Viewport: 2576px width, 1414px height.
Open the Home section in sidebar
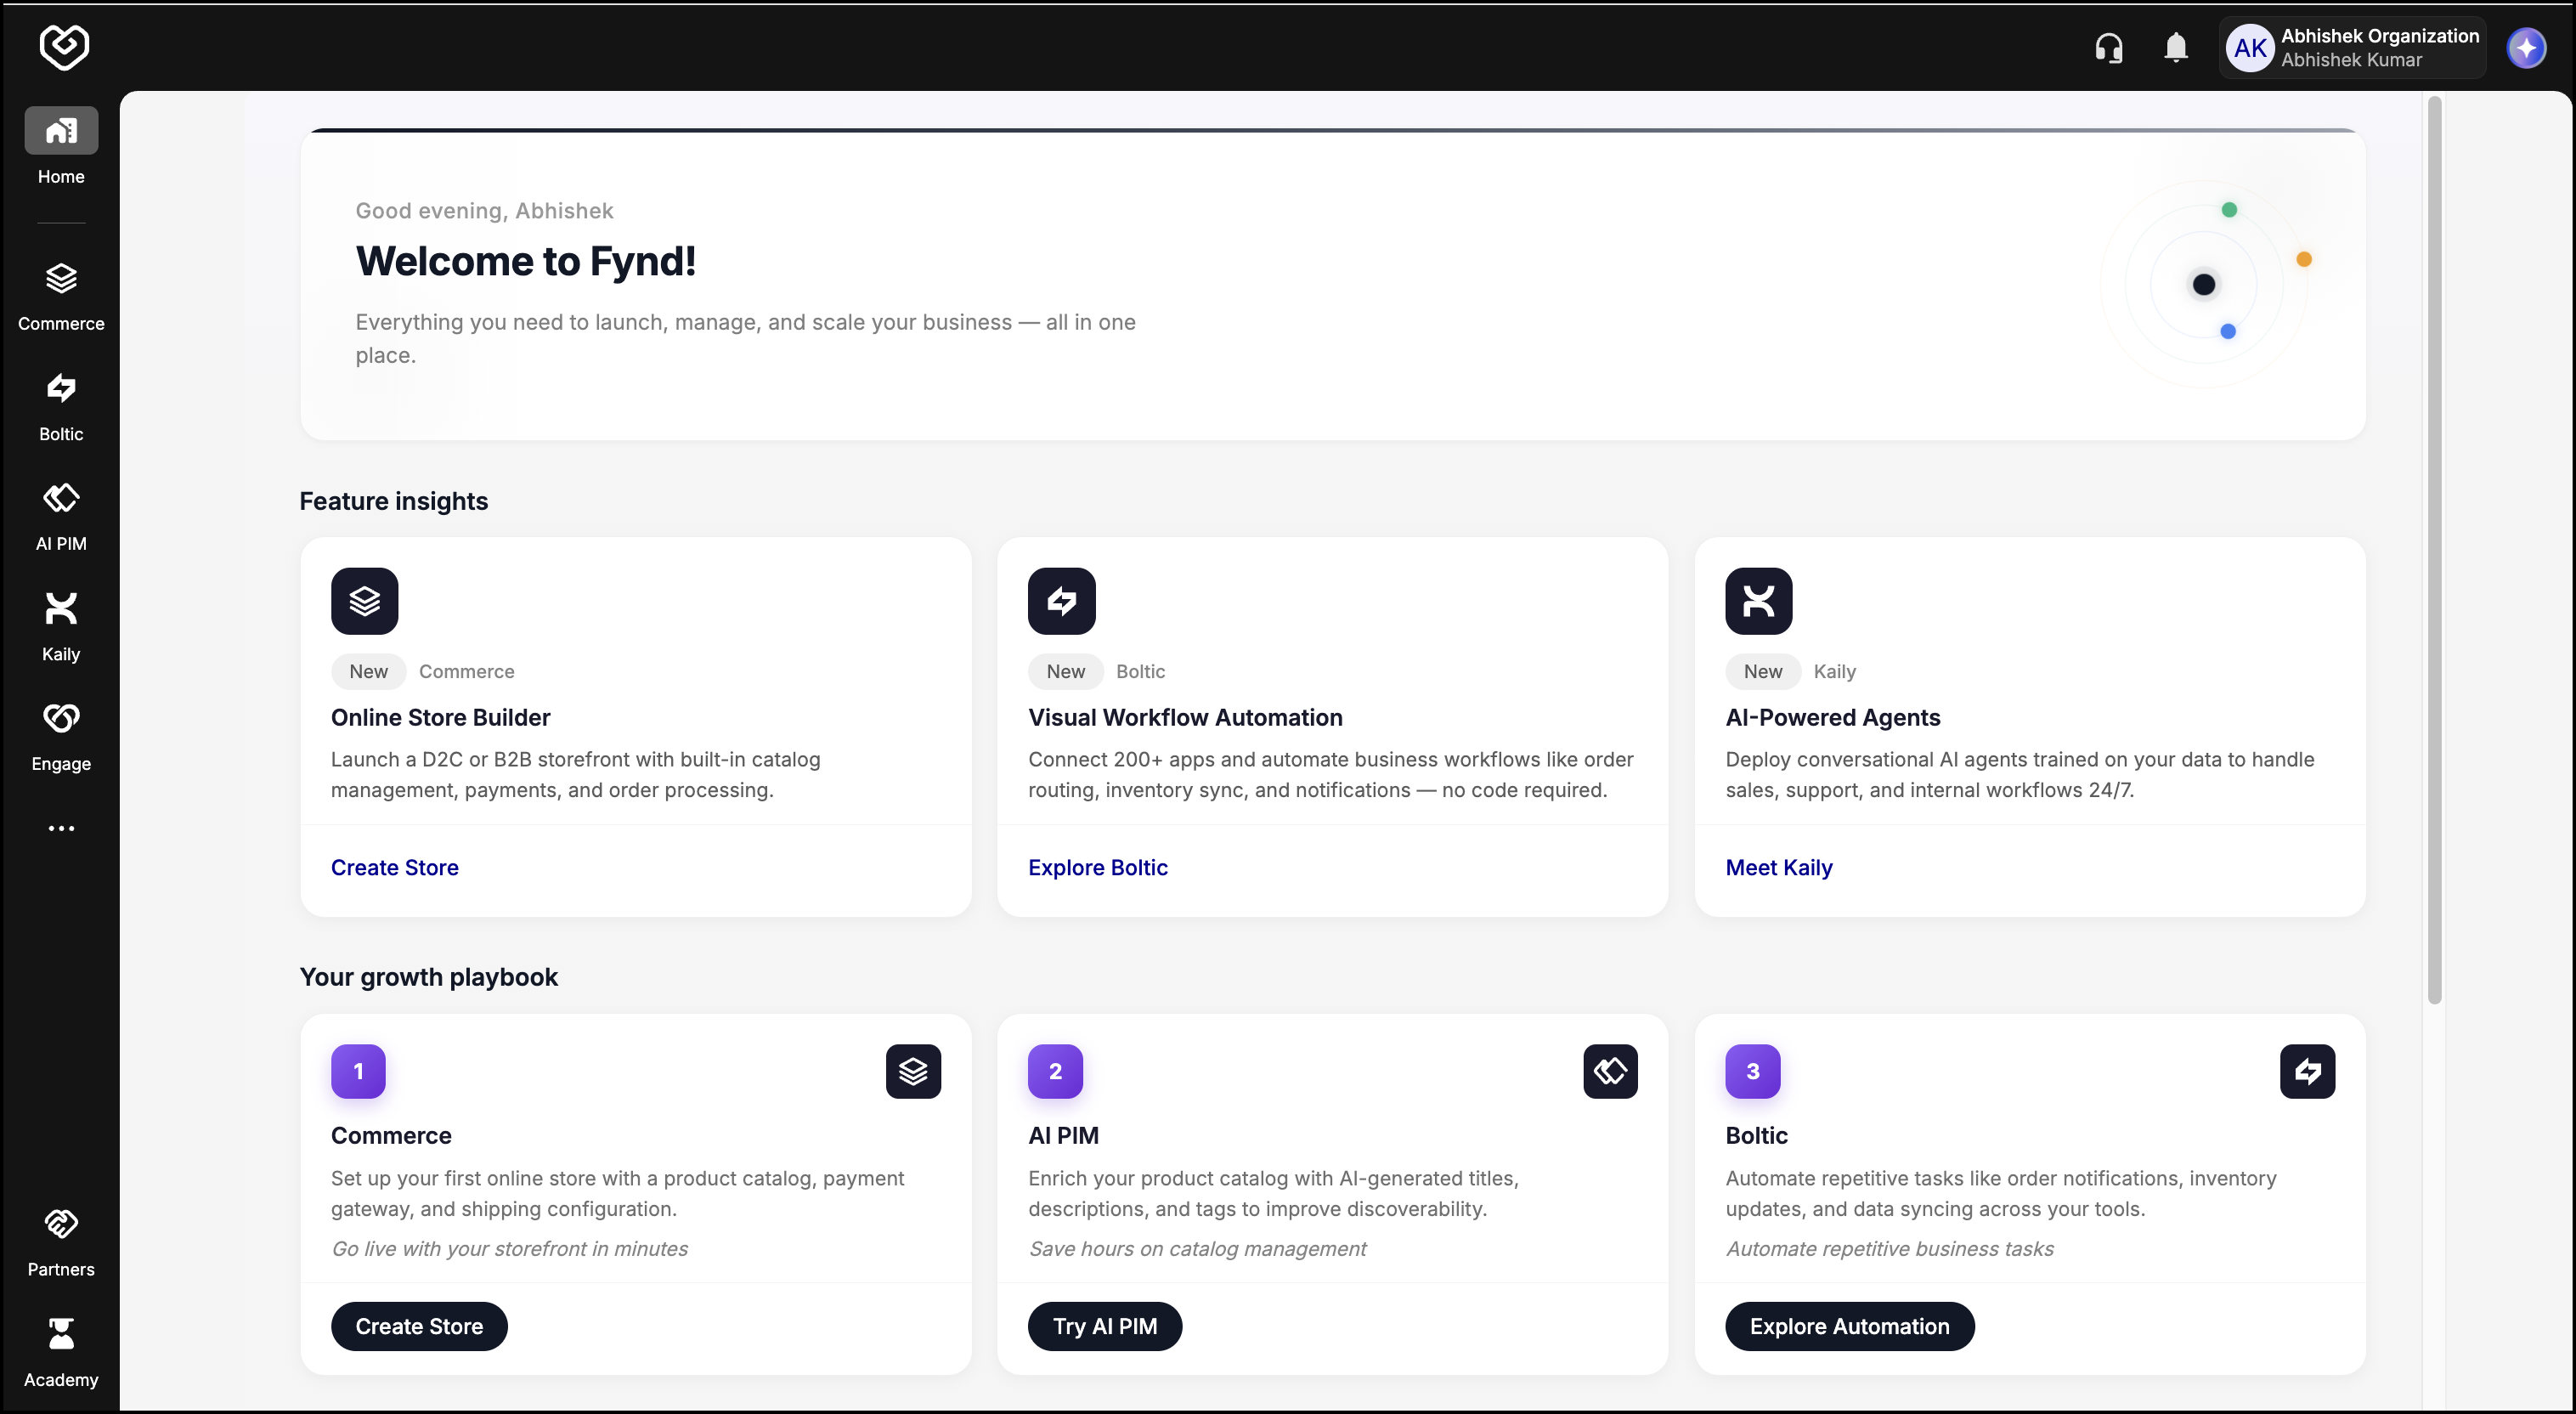(61, 148)
